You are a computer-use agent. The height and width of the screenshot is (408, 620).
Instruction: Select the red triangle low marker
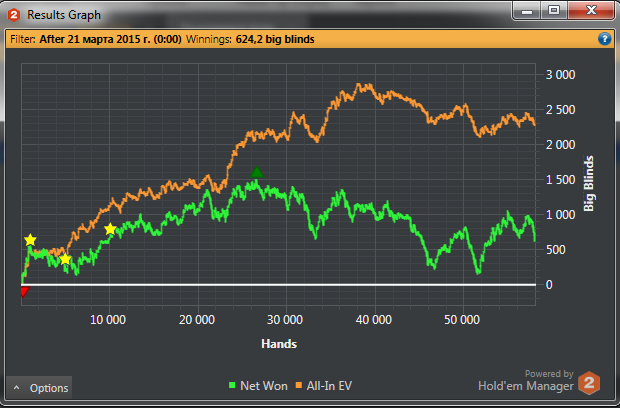click(x=25, y=292)
